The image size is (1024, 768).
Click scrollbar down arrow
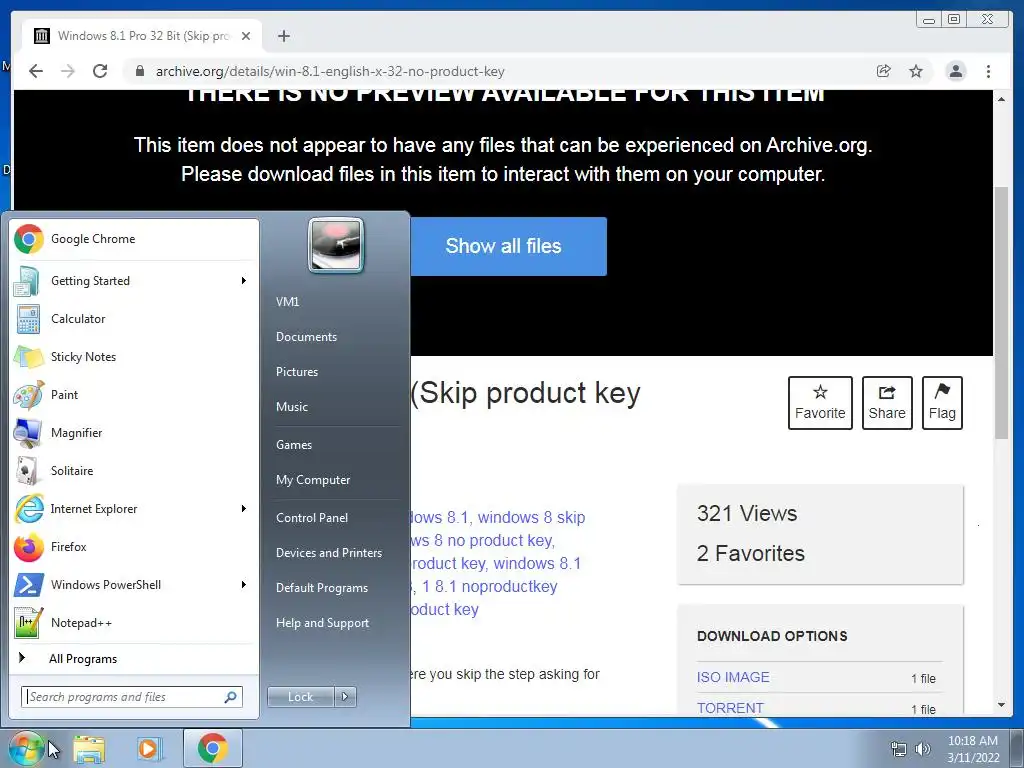pos(1001,705)
